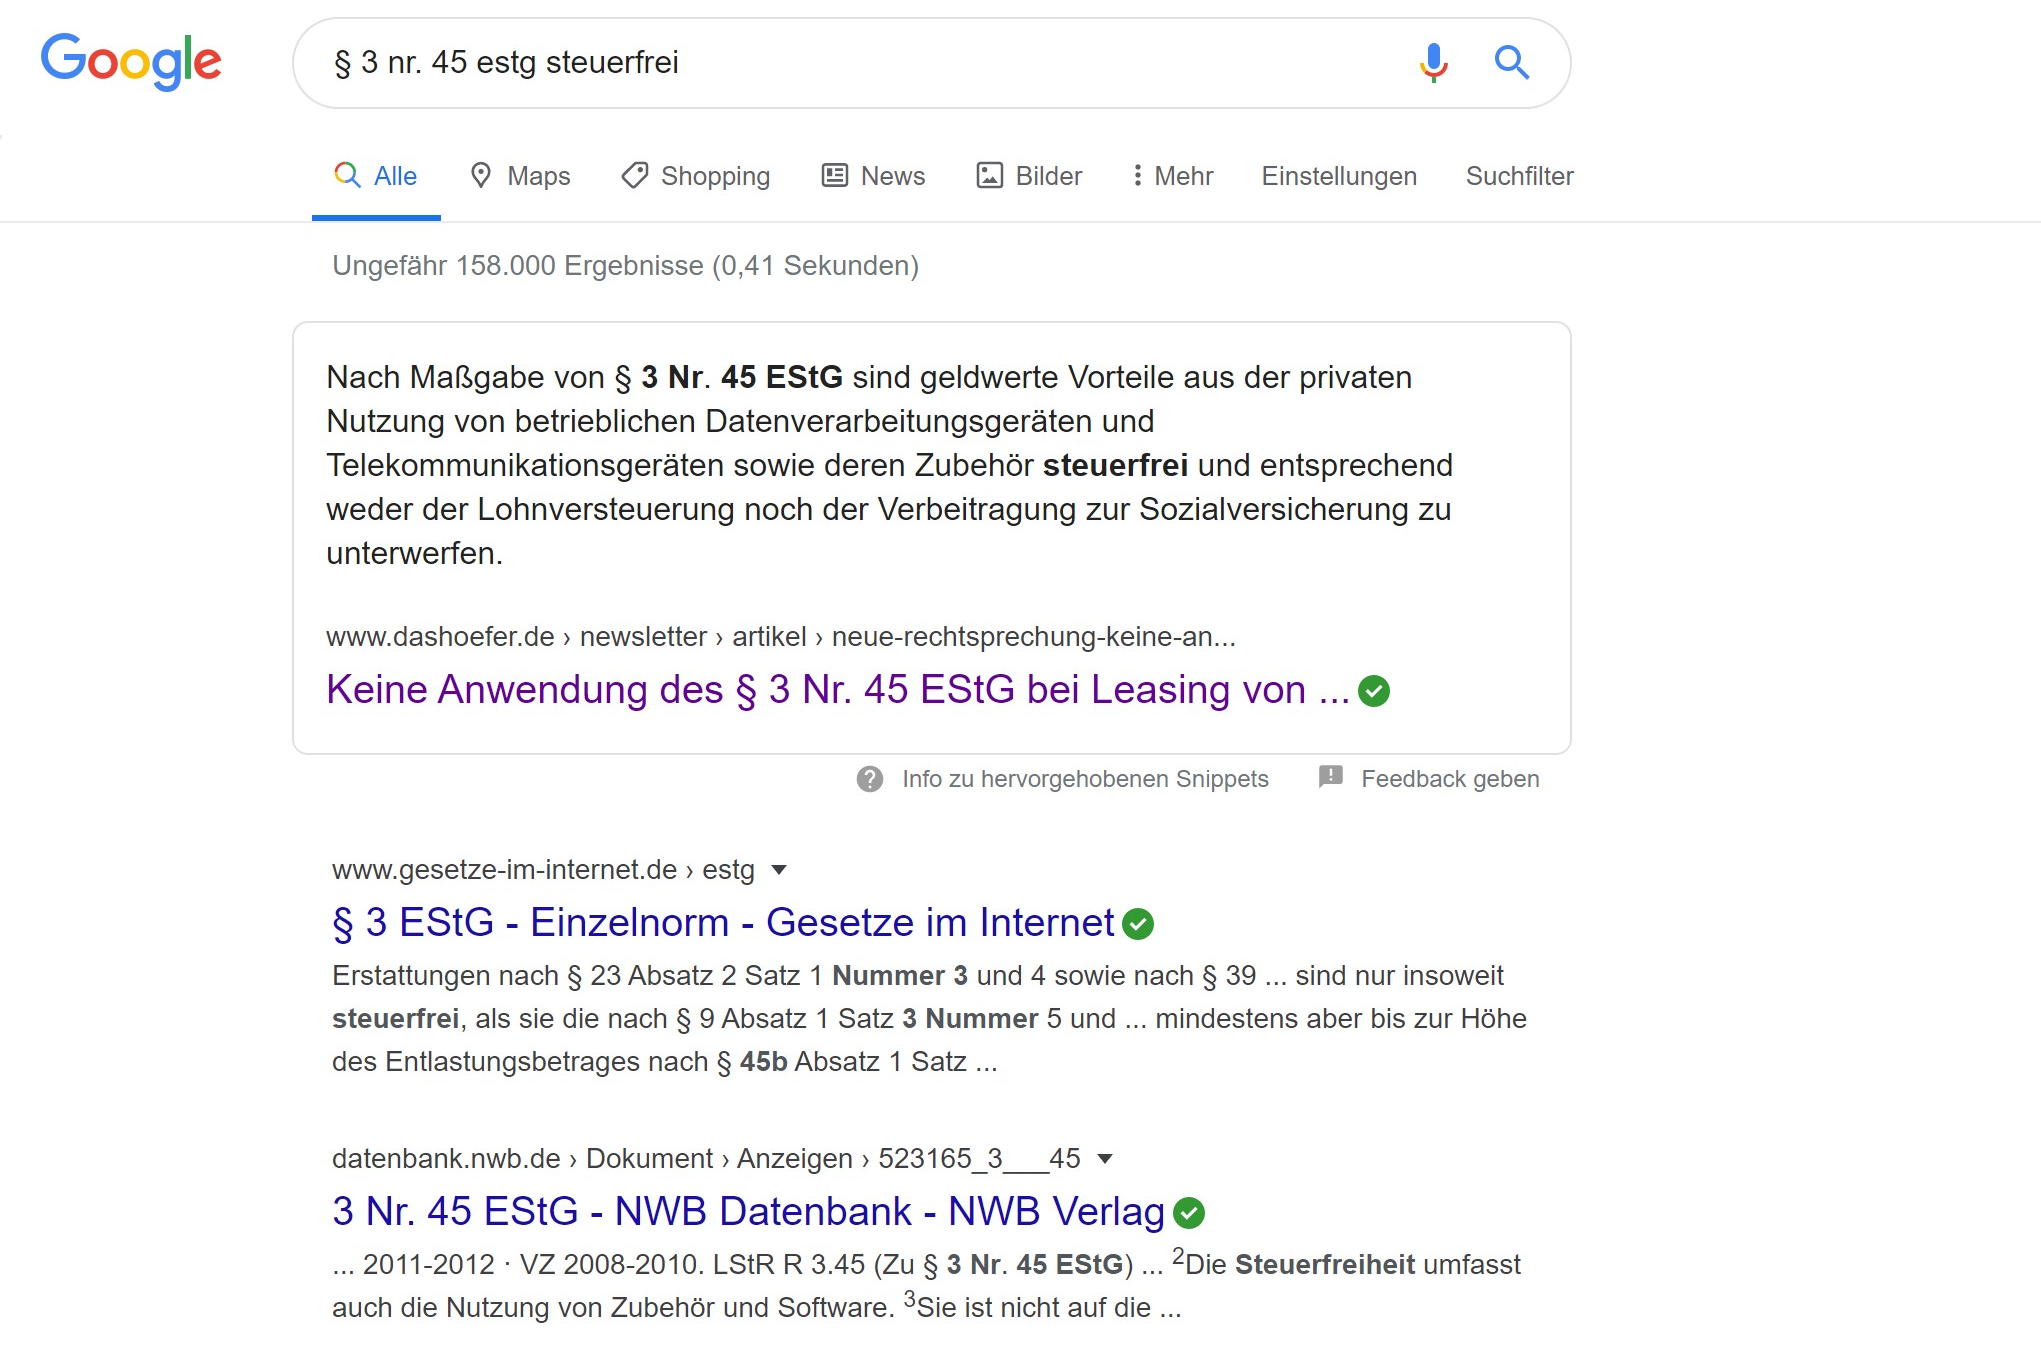
Task: Expand dropdown arrow beside datenbank.nwb.de URL
Action: (1105, 1159)
